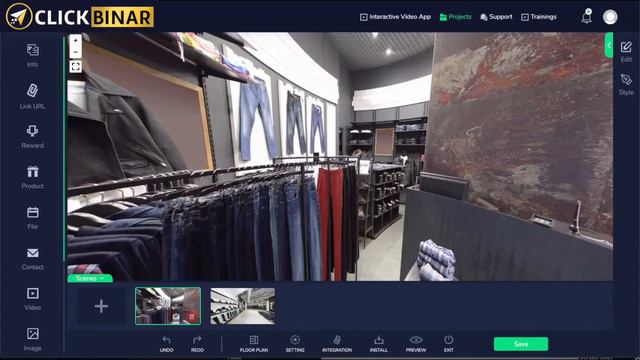Open Support menu item
The image size is (640, 360).
click(x=496, y=17)
